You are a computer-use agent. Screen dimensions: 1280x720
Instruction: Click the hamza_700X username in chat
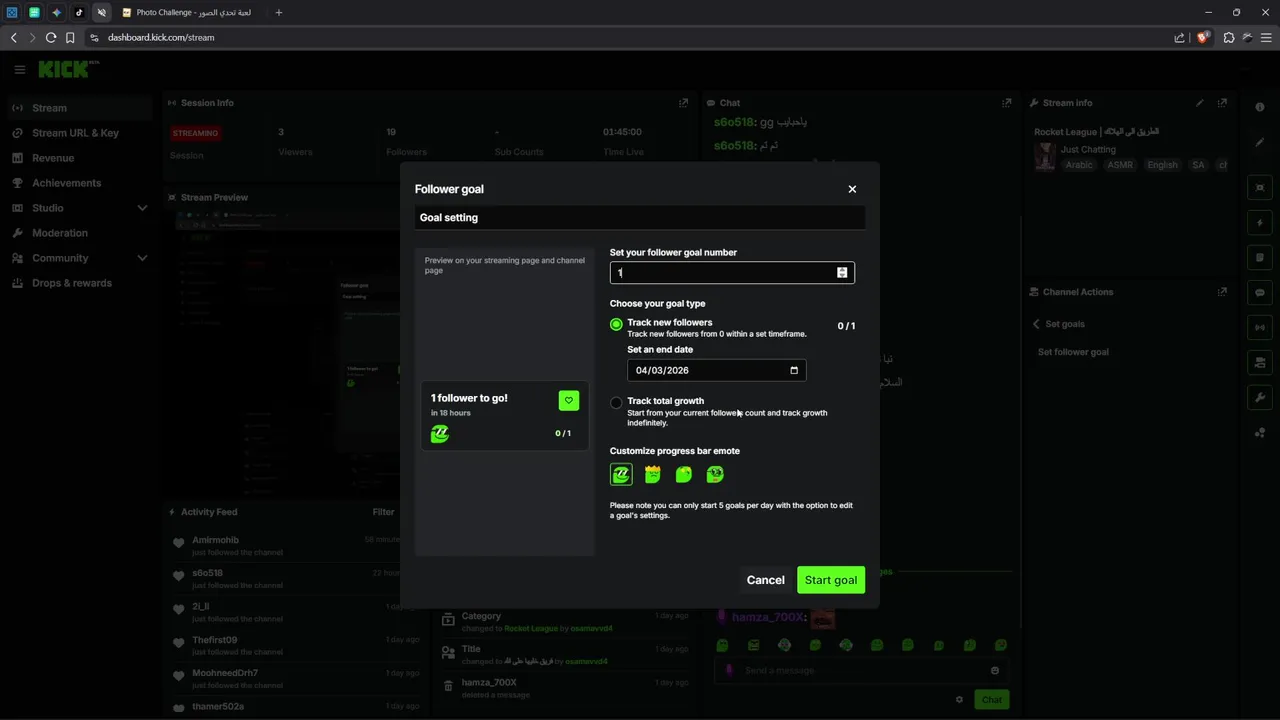[x=768, y=617]
